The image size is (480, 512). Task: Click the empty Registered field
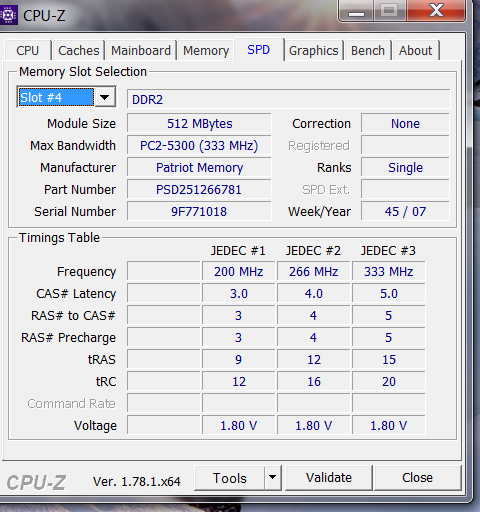tap(405, 146)
